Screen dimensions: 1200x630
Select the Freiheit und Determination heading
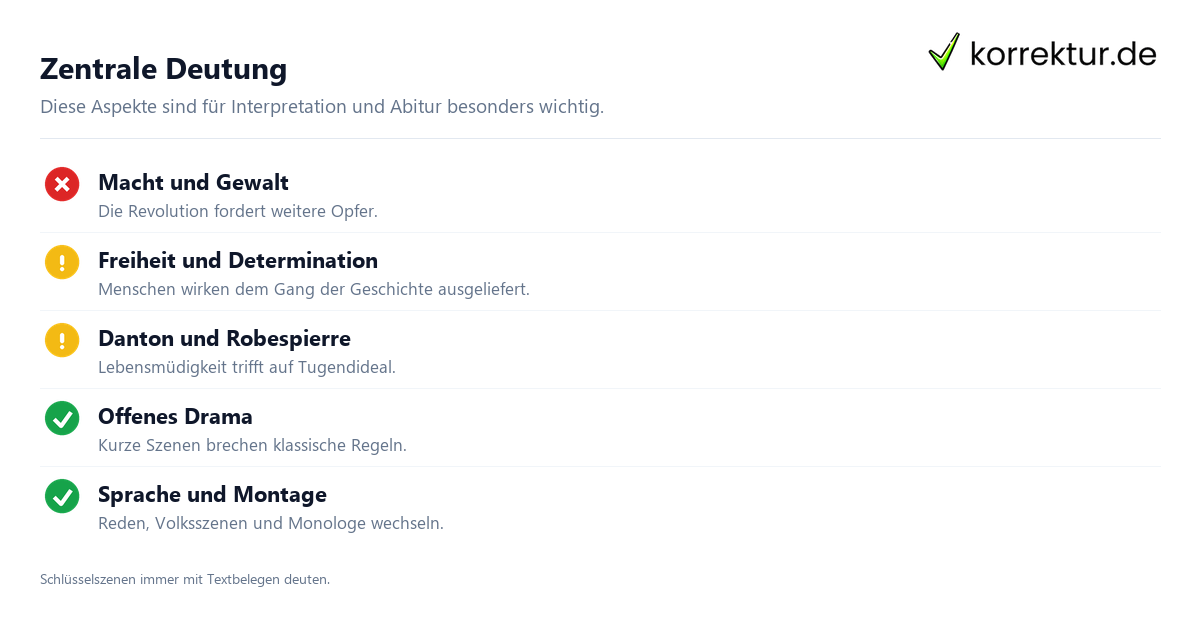pyautogui.click(x=238, y=260)
